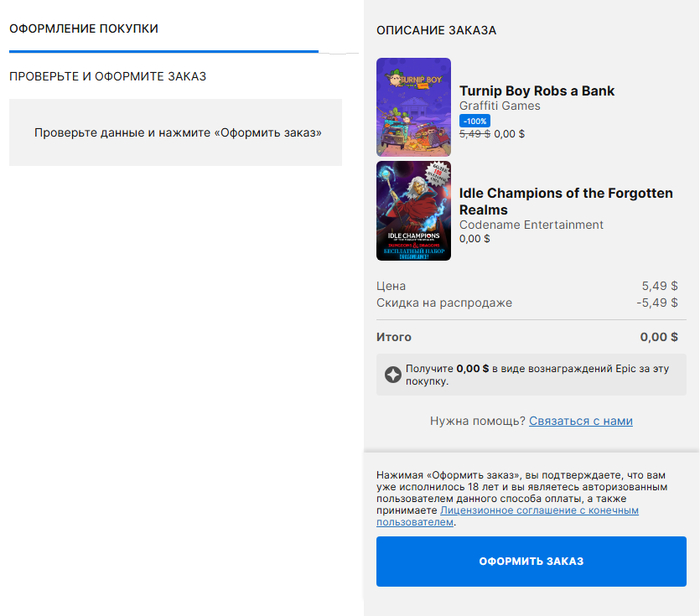The height and width of the screenshot is (616, 700).
Task: Click the Idle Champions cover thumbnail
Action: point(413,211)
